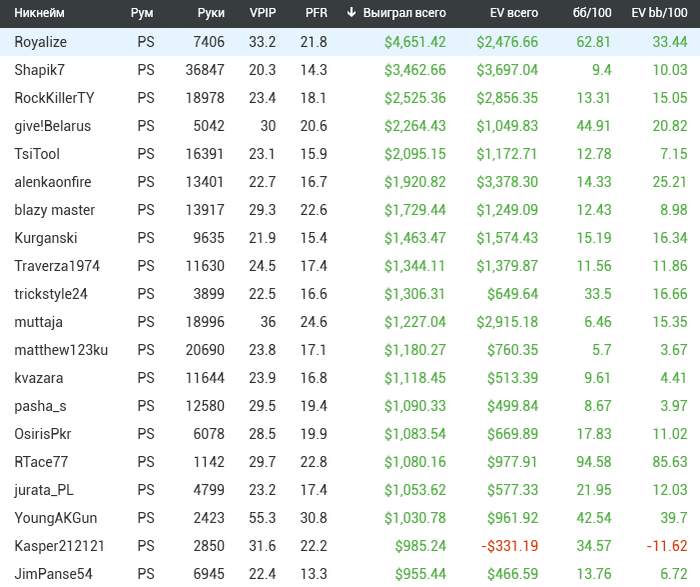The width and height of the screenshot is (700, 587).
Task: Click the 62.81 бб/100 value
Action: (x=594, y=42)
